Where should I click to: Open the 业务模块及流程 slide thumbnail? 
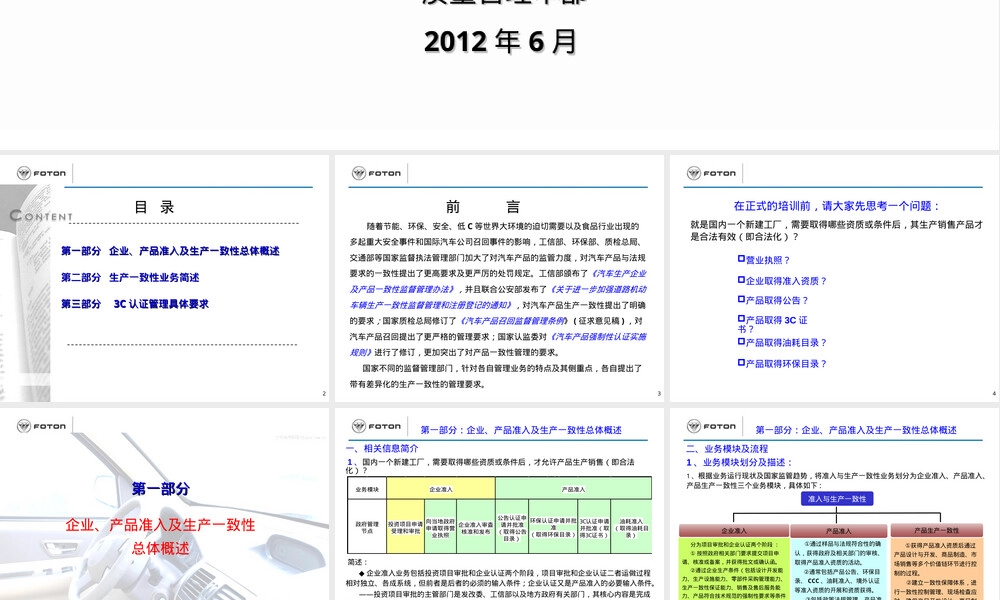point(834,504)
